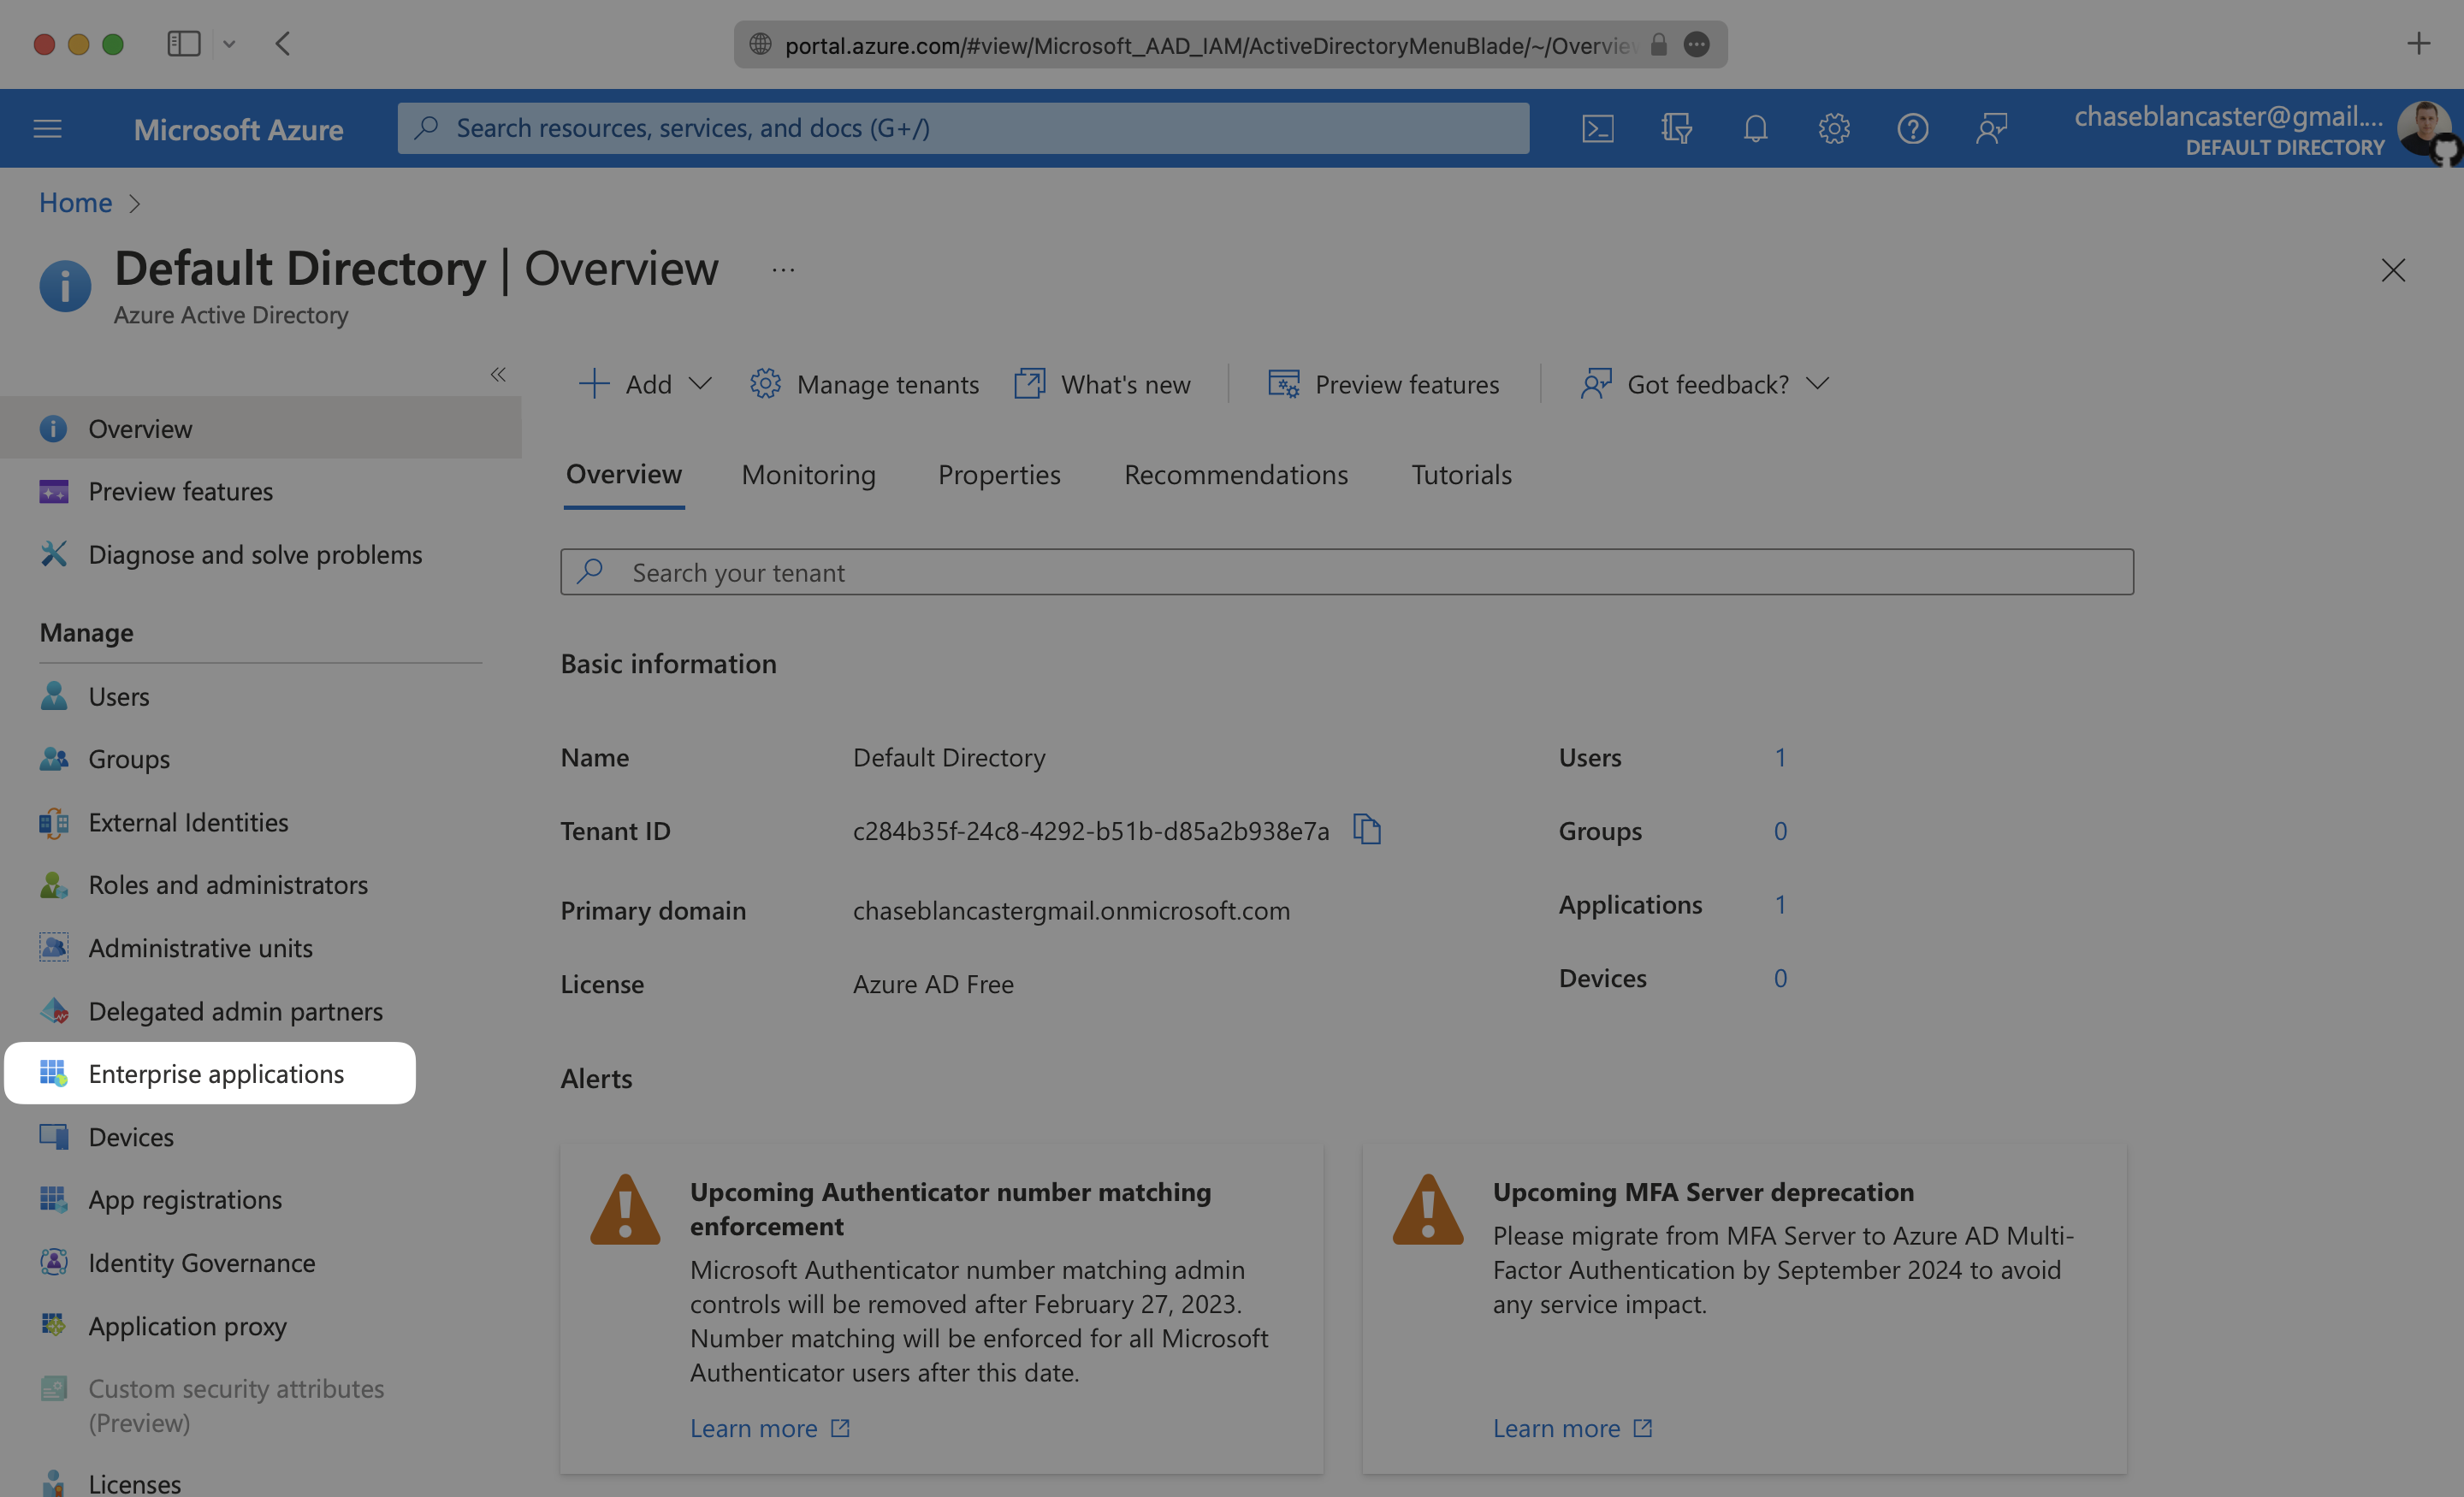Open the more options ellipsis by title
Image resolution: width=2464 pixels, height=1497 pixels.
pos(782,270)
